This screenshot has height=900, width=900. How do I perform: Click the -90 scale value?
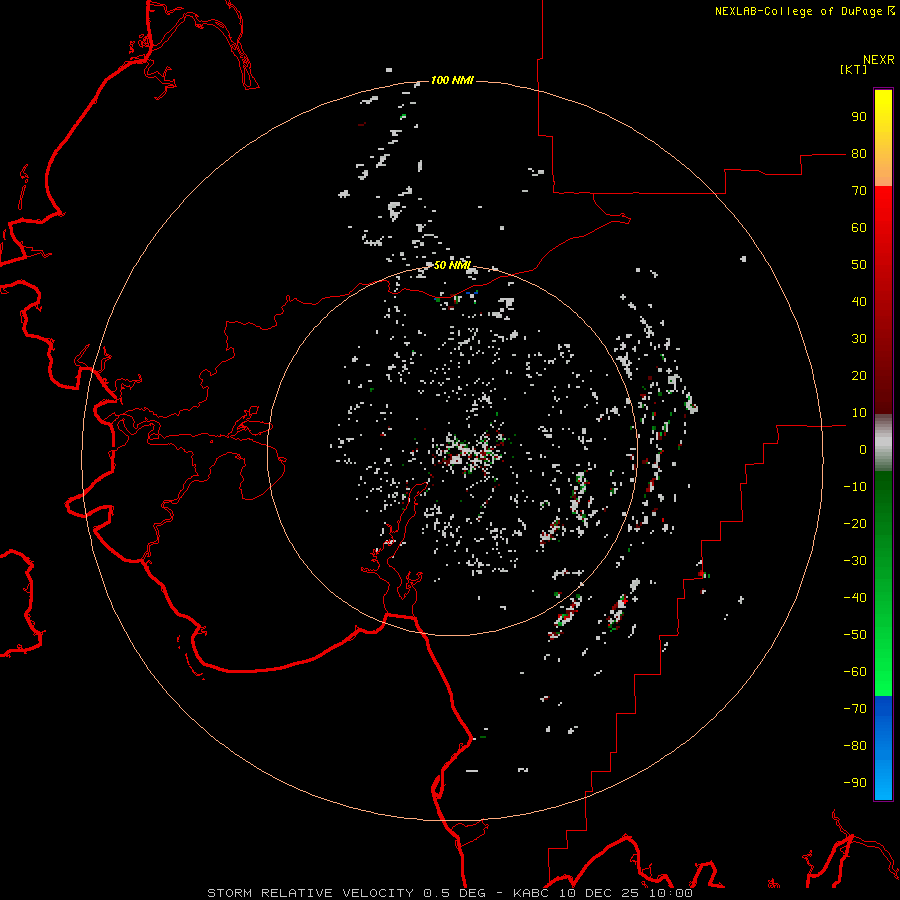(x=855, y=783)
